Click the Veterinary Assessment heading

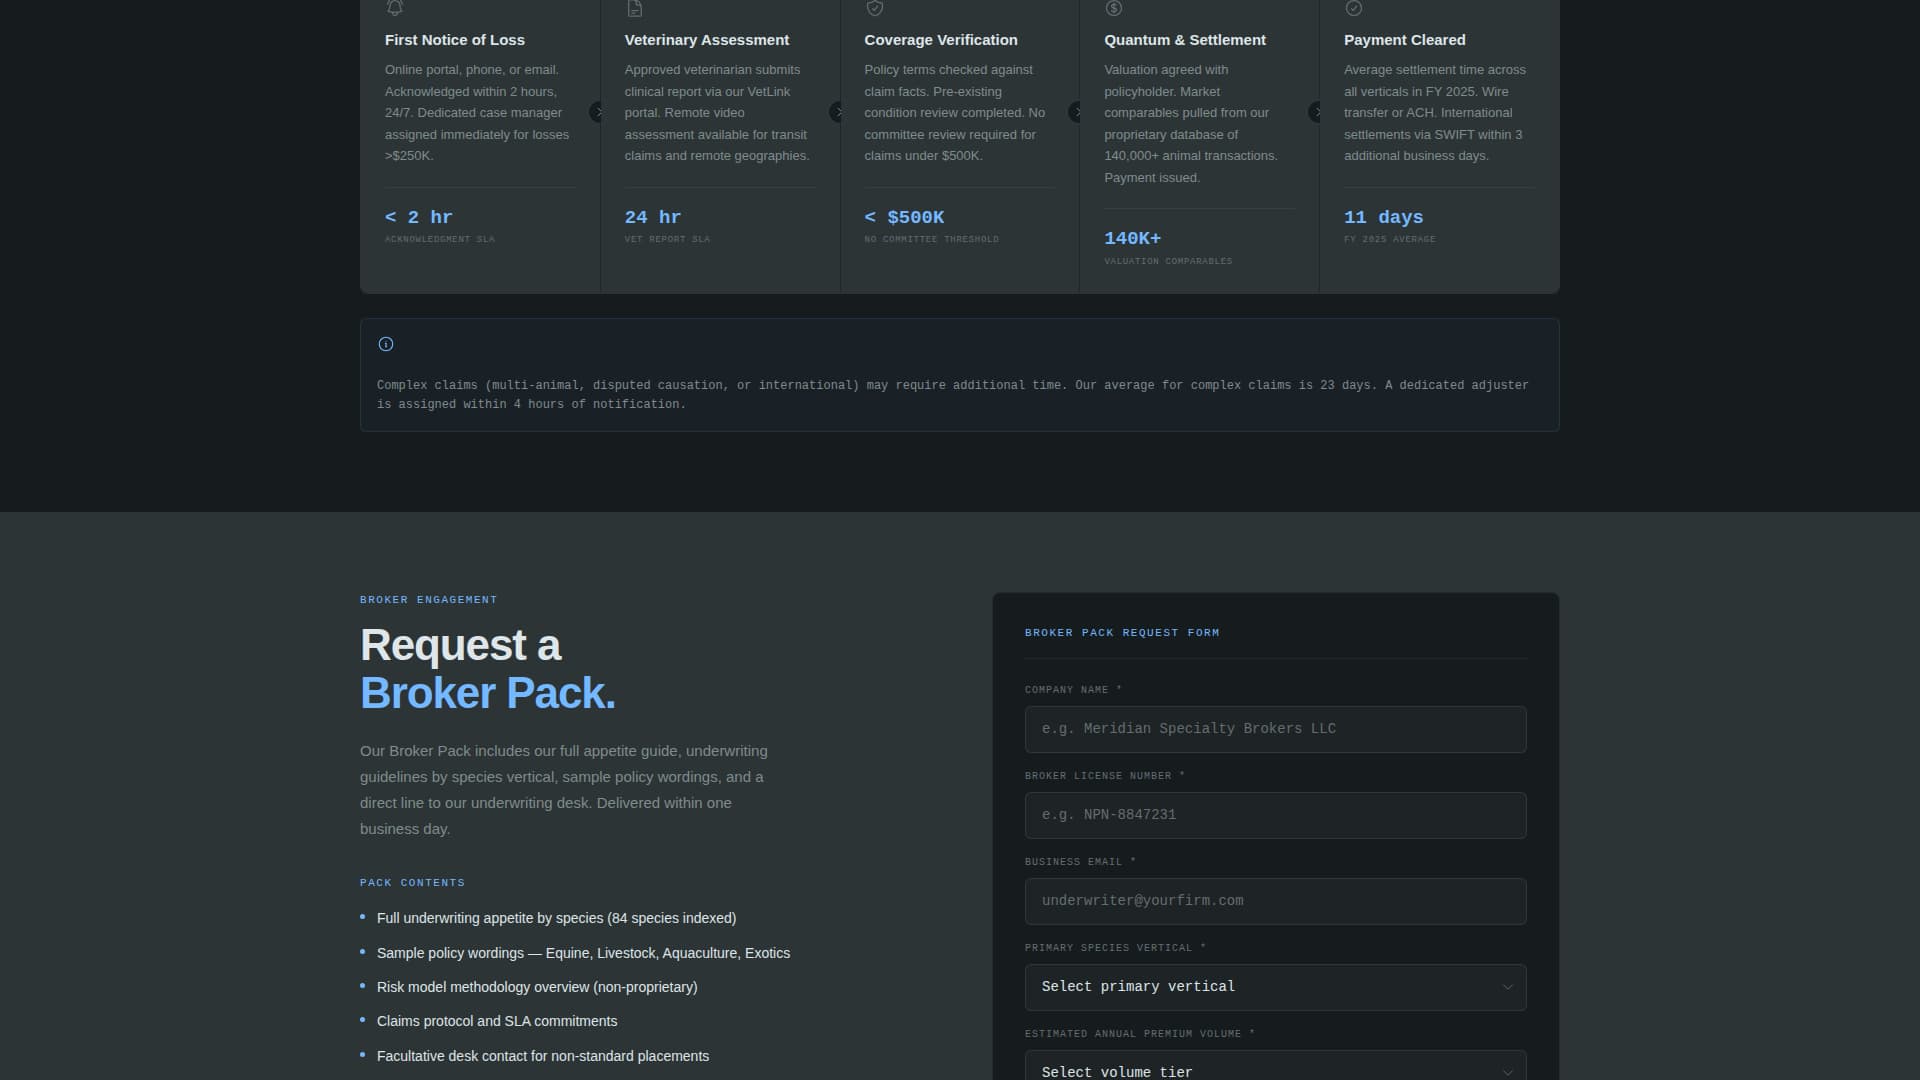pos(707,40)
